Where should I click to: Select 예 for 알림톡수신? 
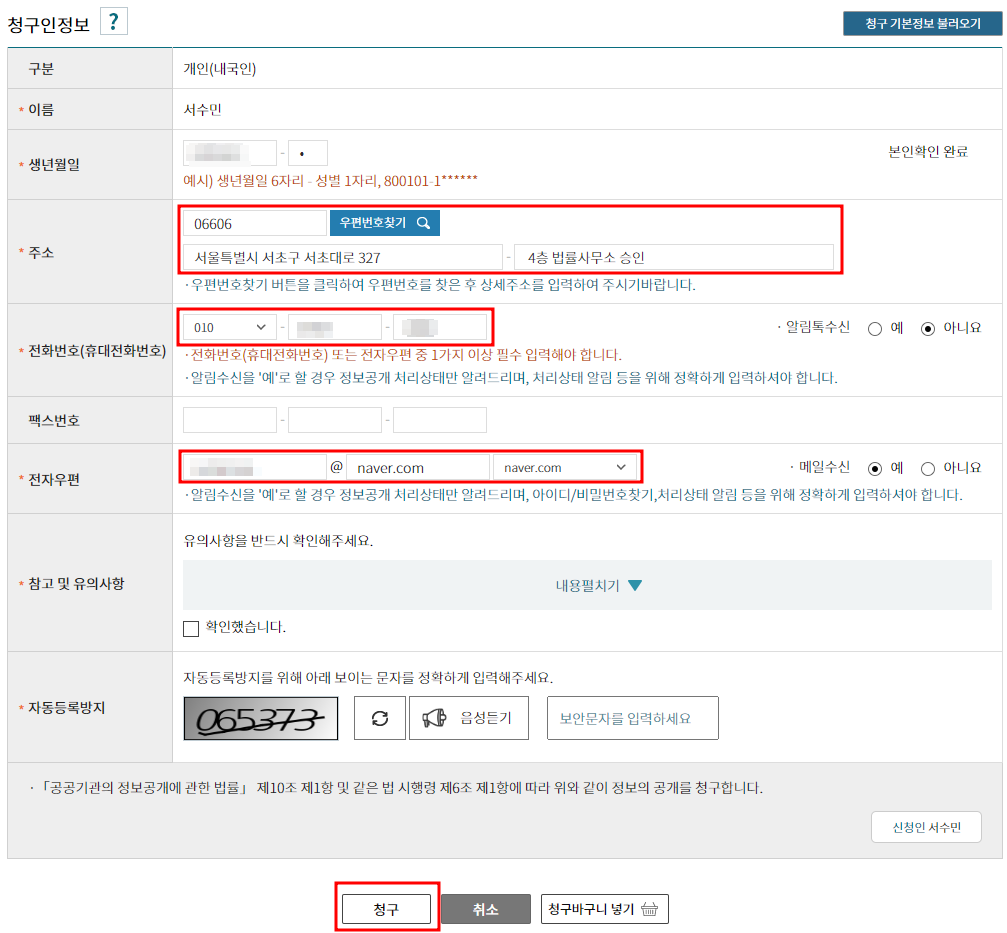tap(875, 328)
